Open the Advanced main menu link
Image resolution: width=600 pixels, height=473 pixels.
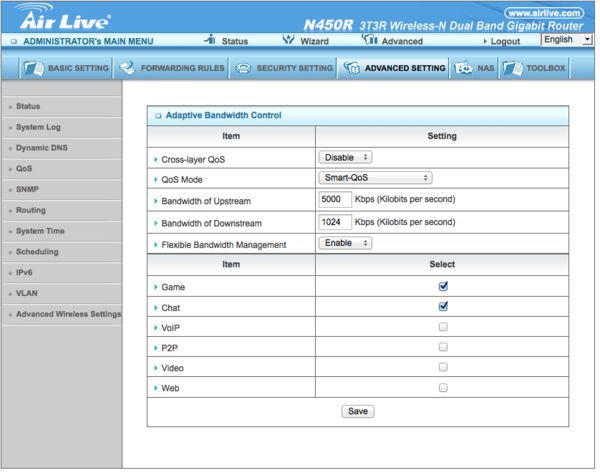click(x=402, y=41)
